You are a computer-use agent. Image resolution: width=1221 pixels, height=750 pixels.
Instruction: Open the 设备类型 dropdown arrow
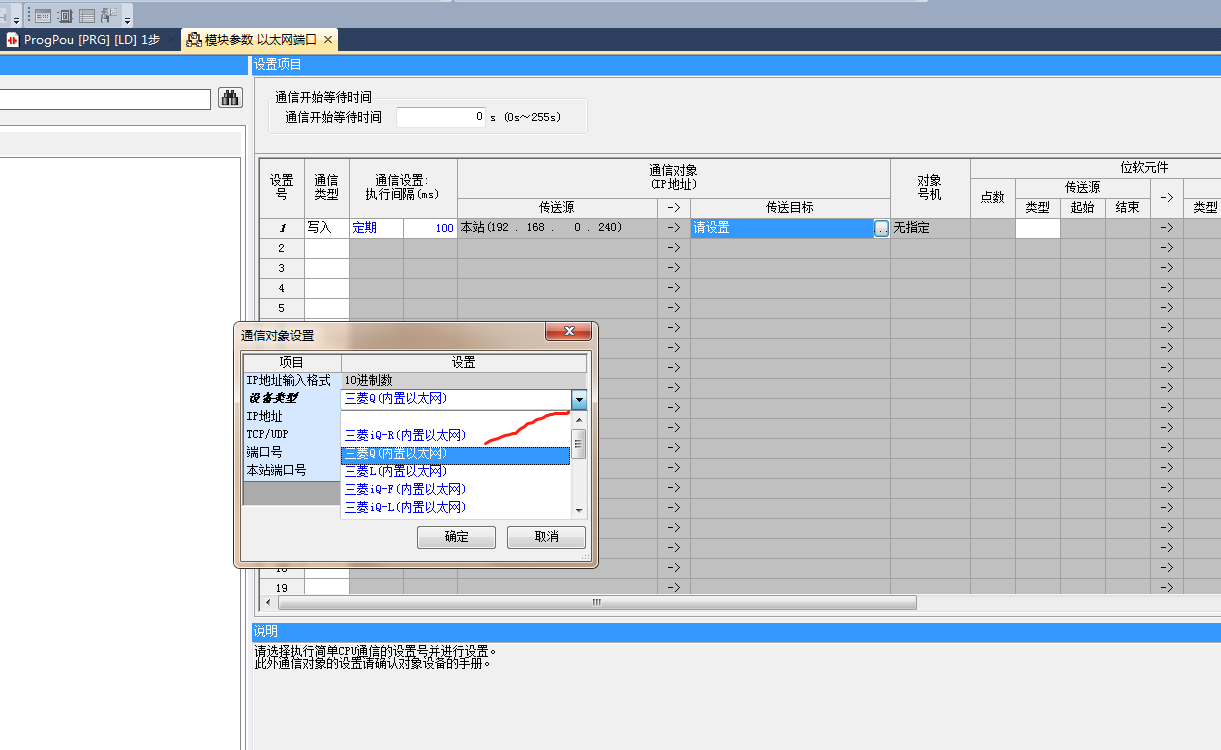[579, 399]
